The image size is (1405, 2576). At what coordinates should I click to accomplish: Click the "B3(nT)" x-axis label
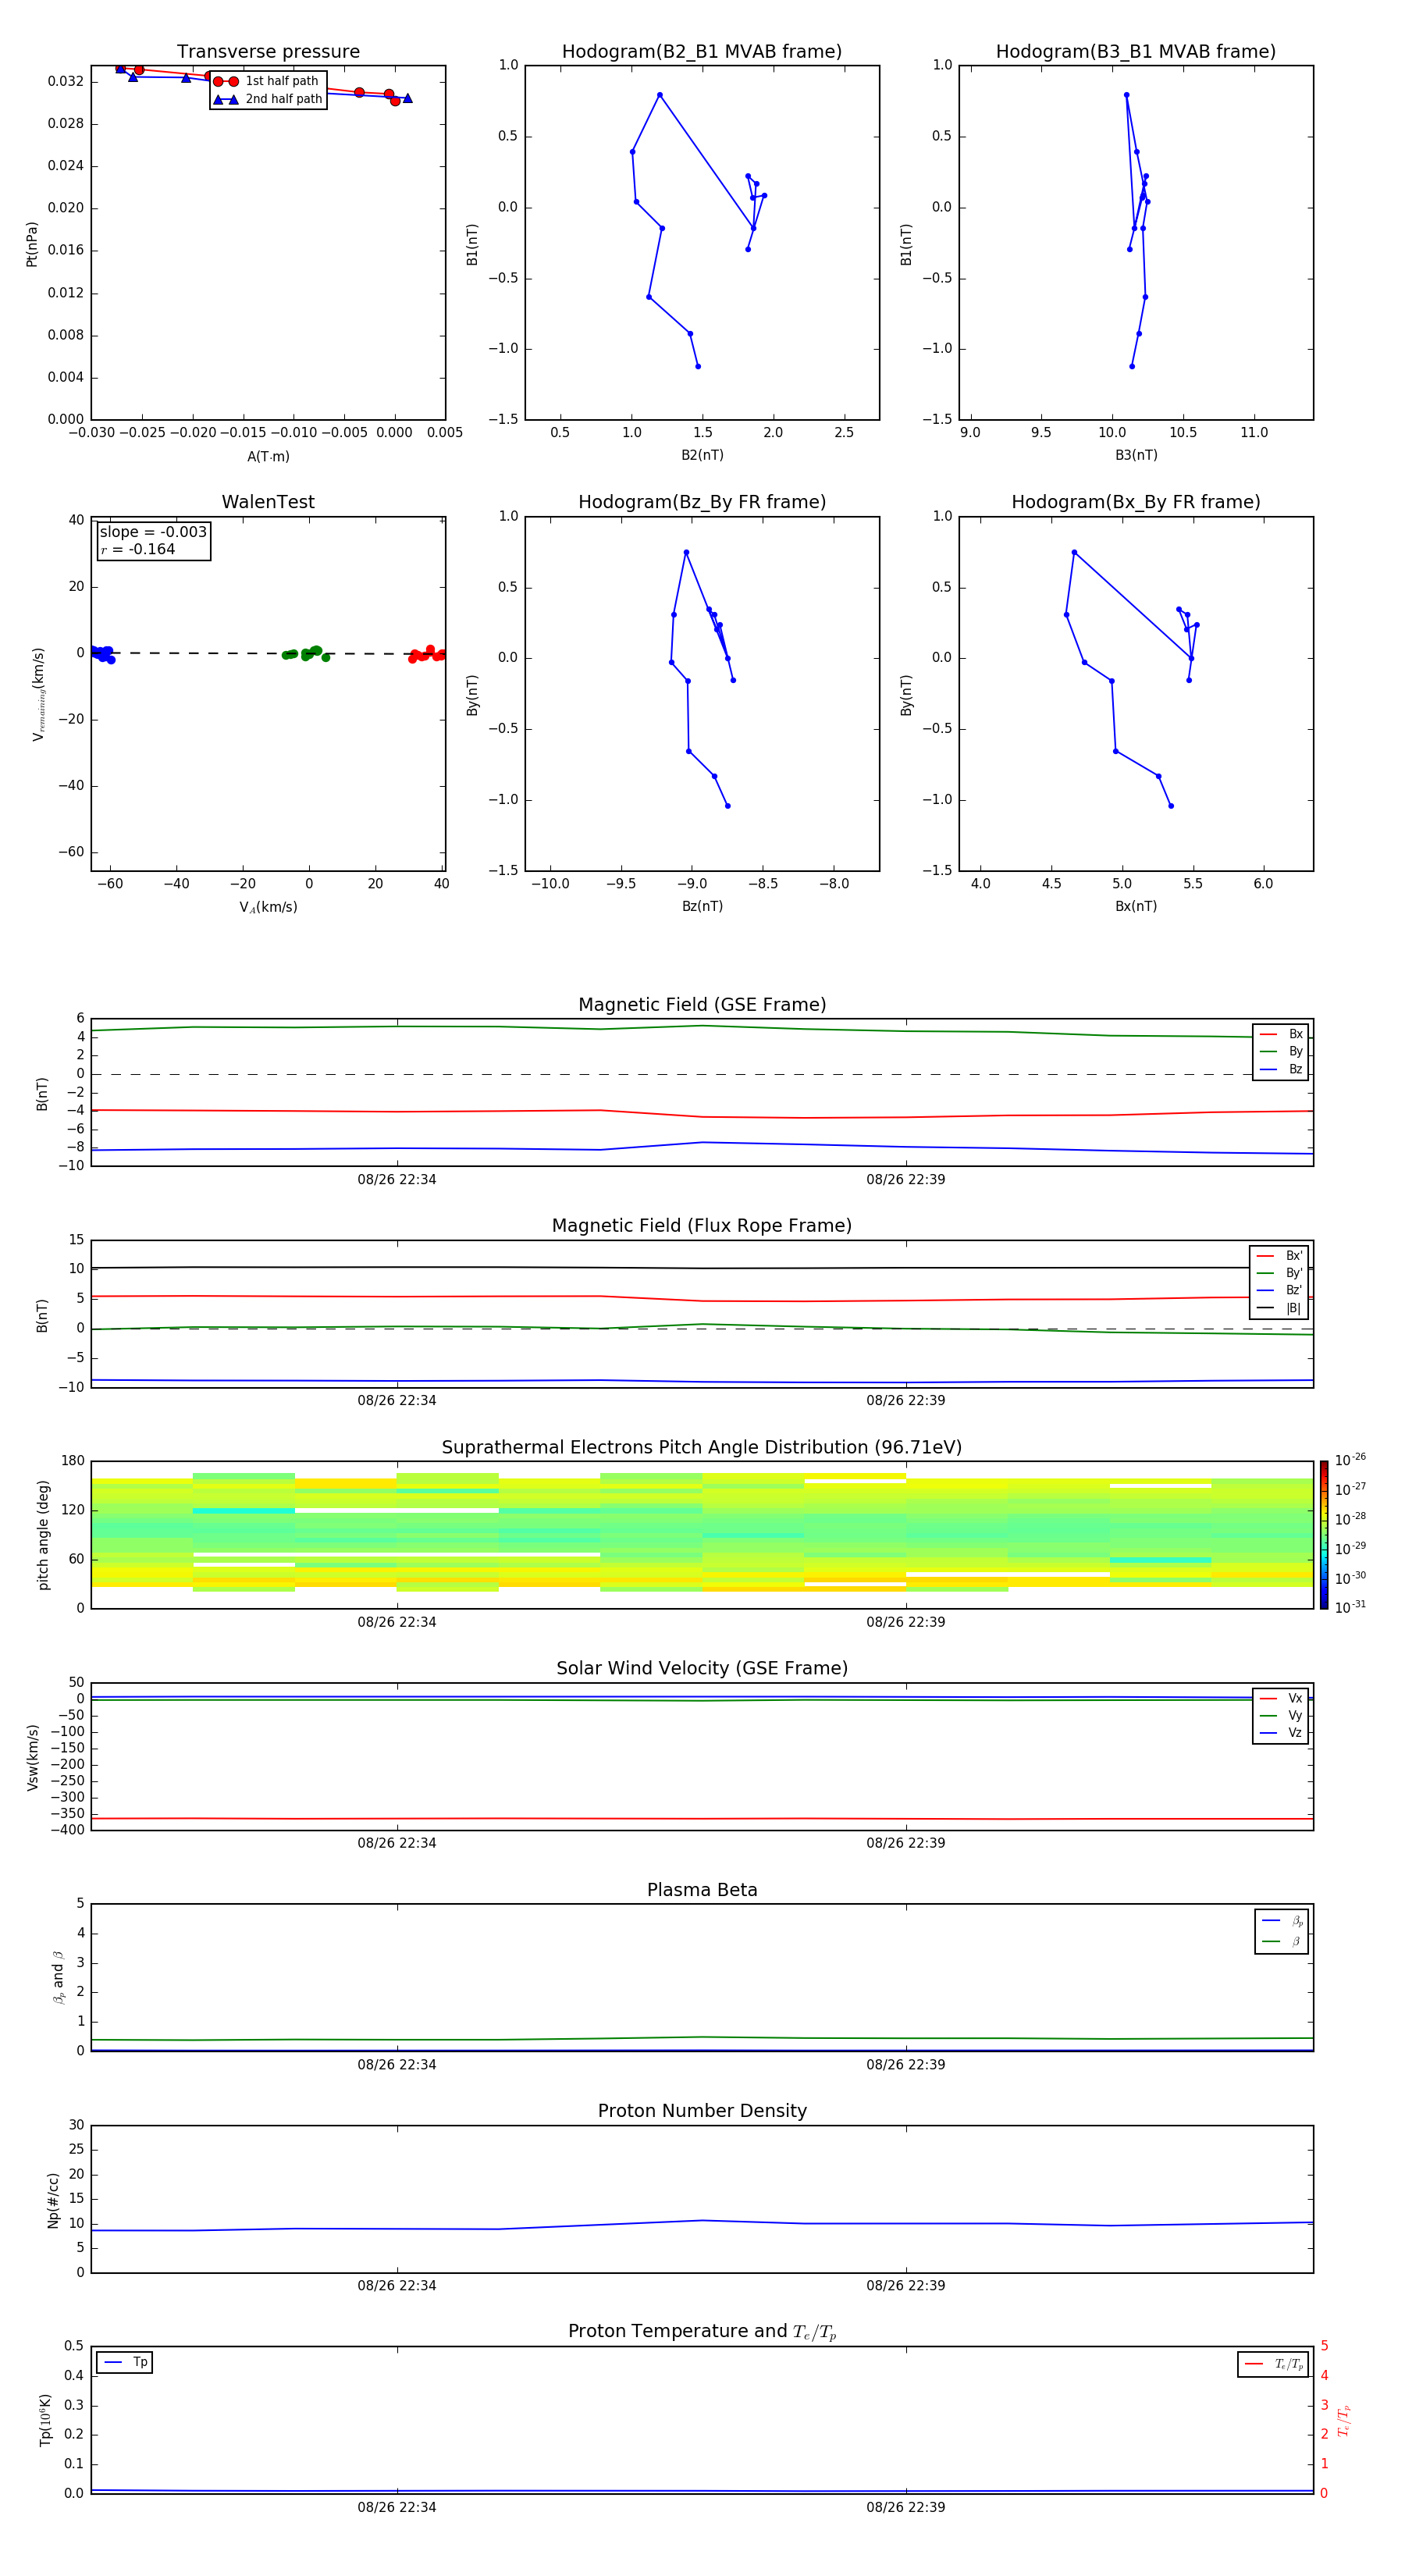pos(1136,455)
